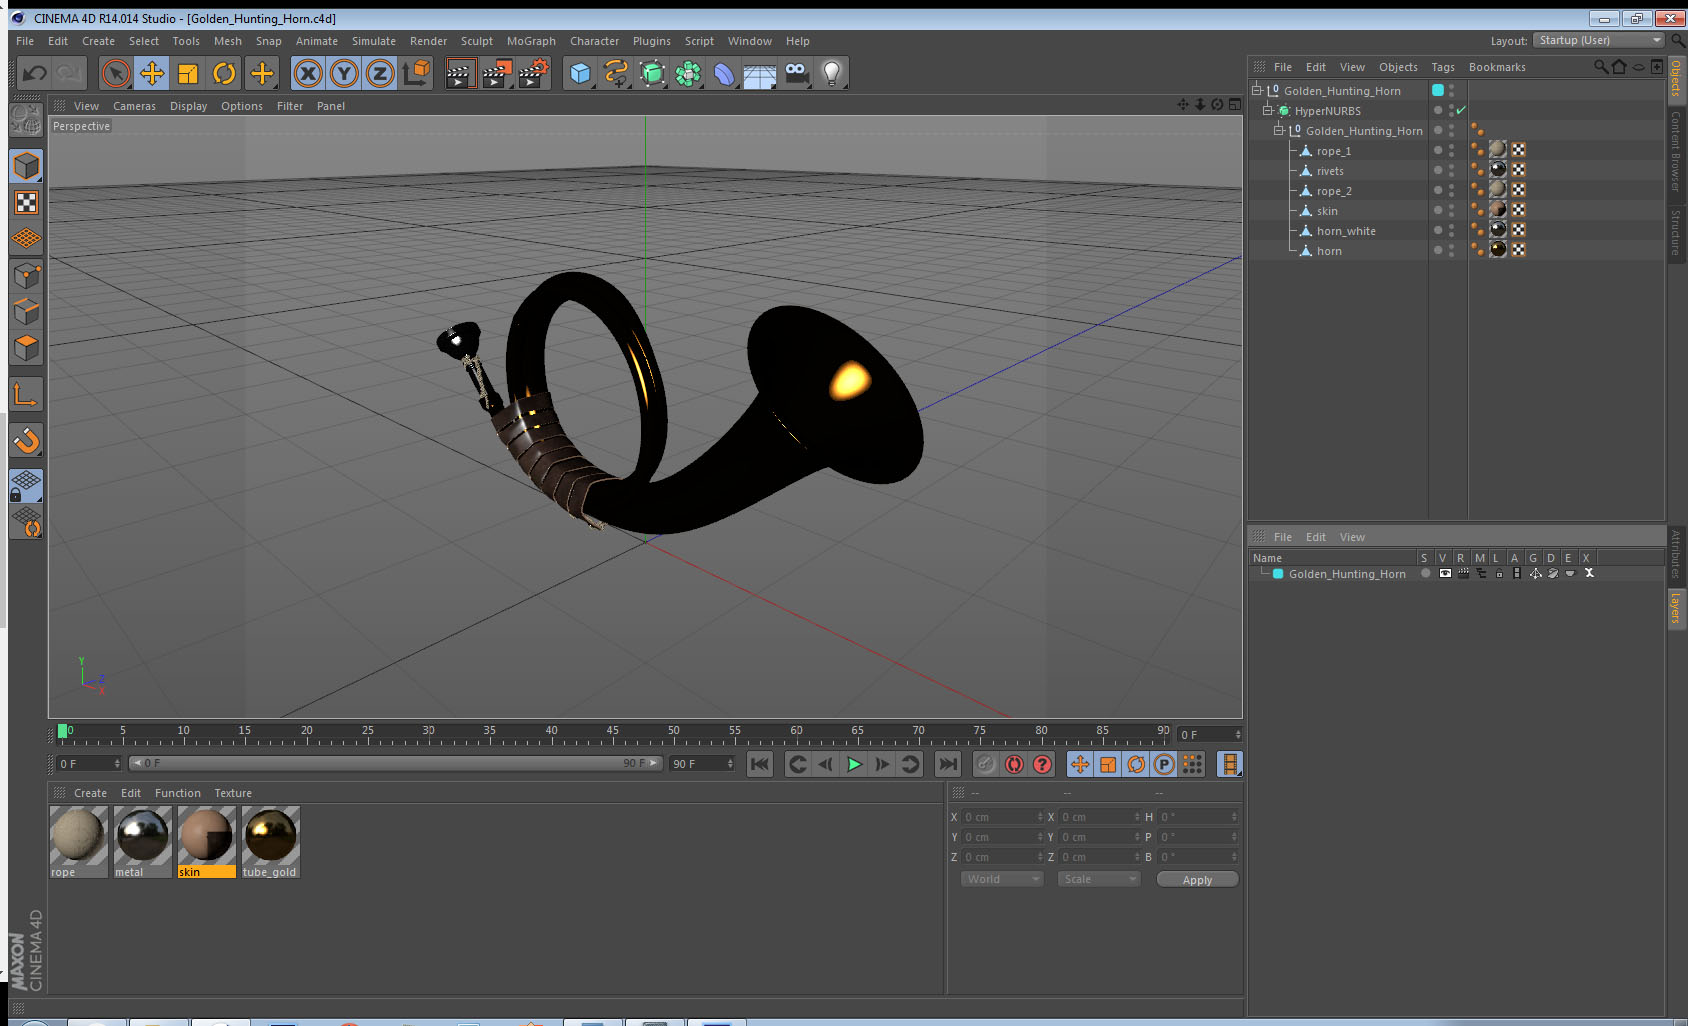Click record active objects keyframe button
The height and width of the screenshot is (1026, 1688).
[986, 764]
